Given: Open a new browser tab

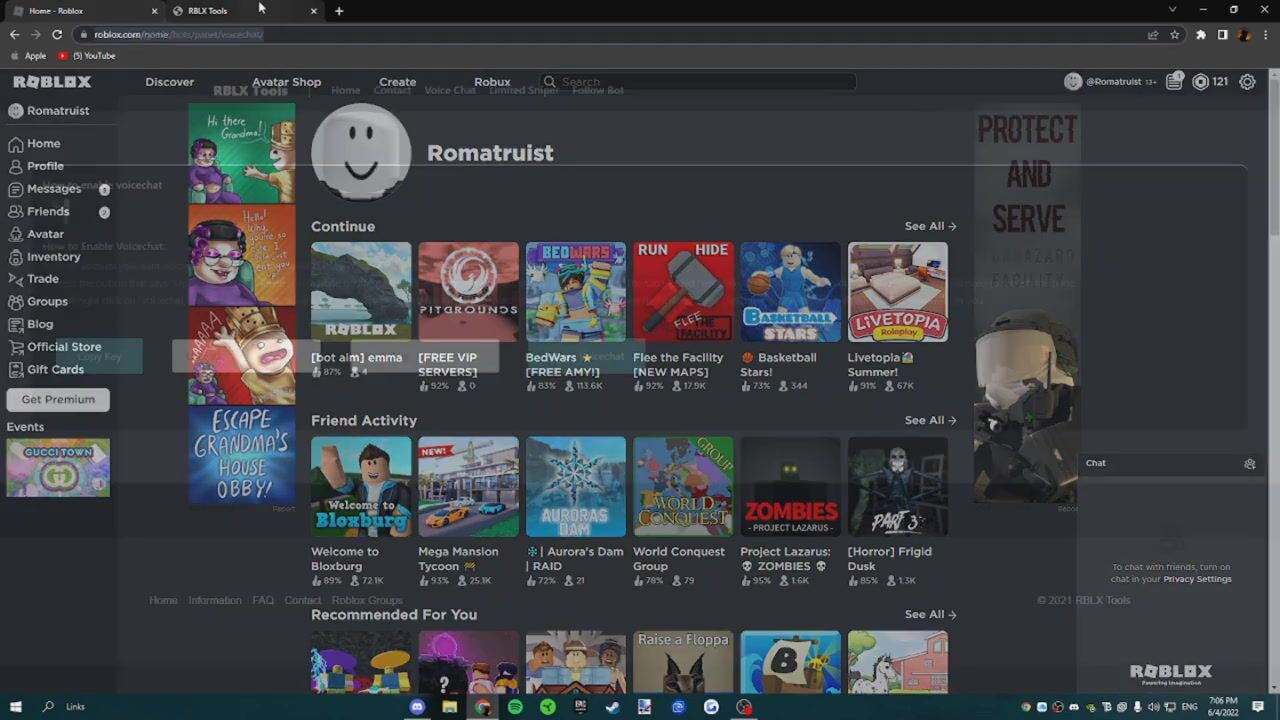Looking at the screenshot, I should 339,11.
